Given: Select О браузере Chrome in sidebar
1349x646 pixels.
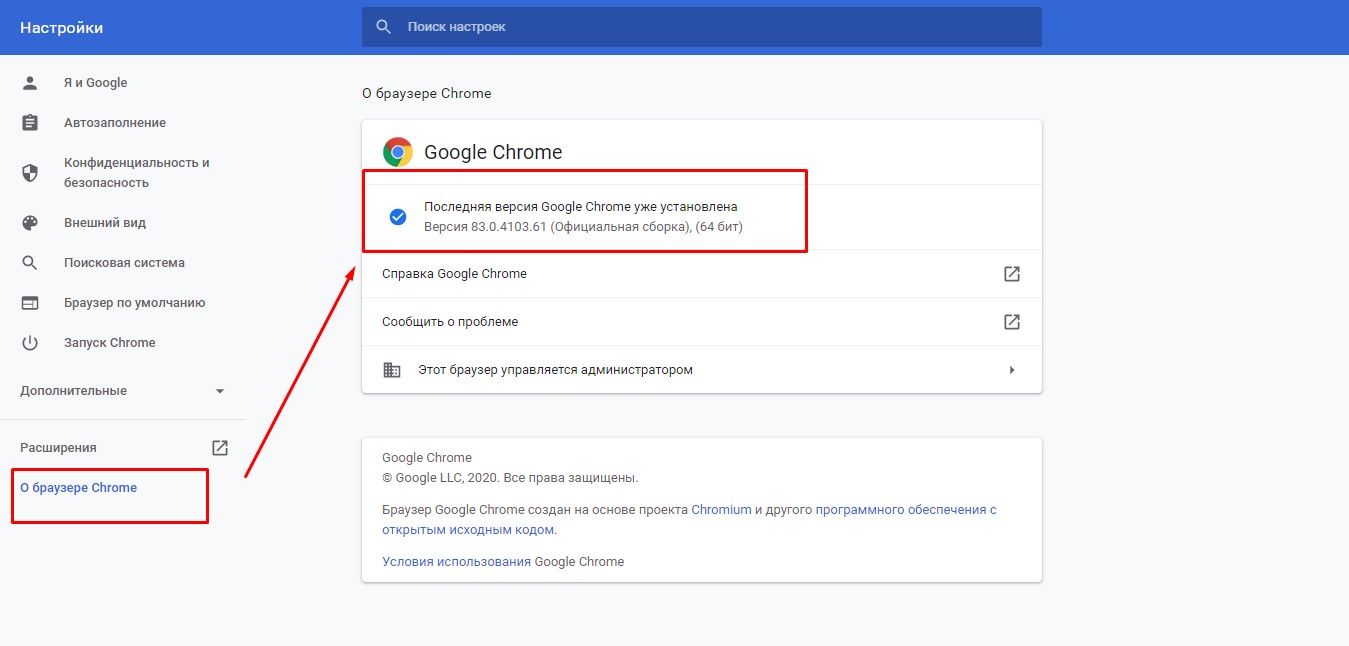Looking at the screenshot, I should tap(79, 488).
